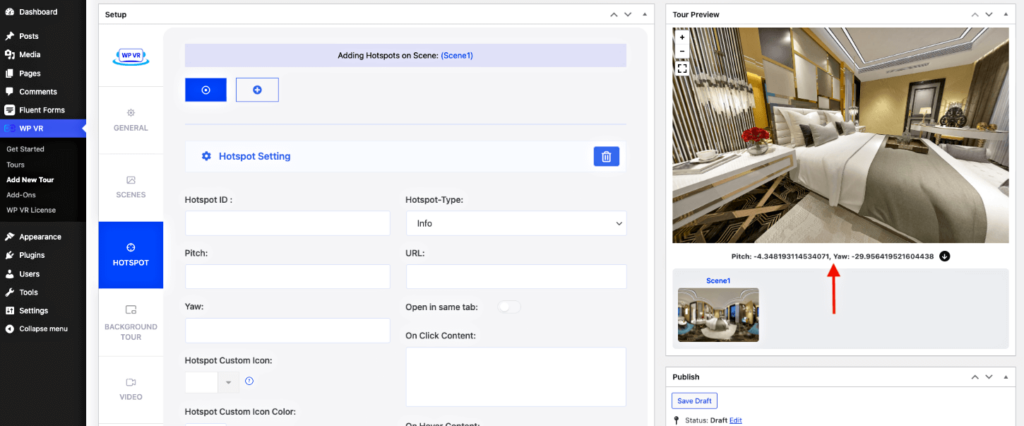This screenshot has height=426, width=1024.
Task: Open Fluent Forms in the sidebar
Action: 43,110
